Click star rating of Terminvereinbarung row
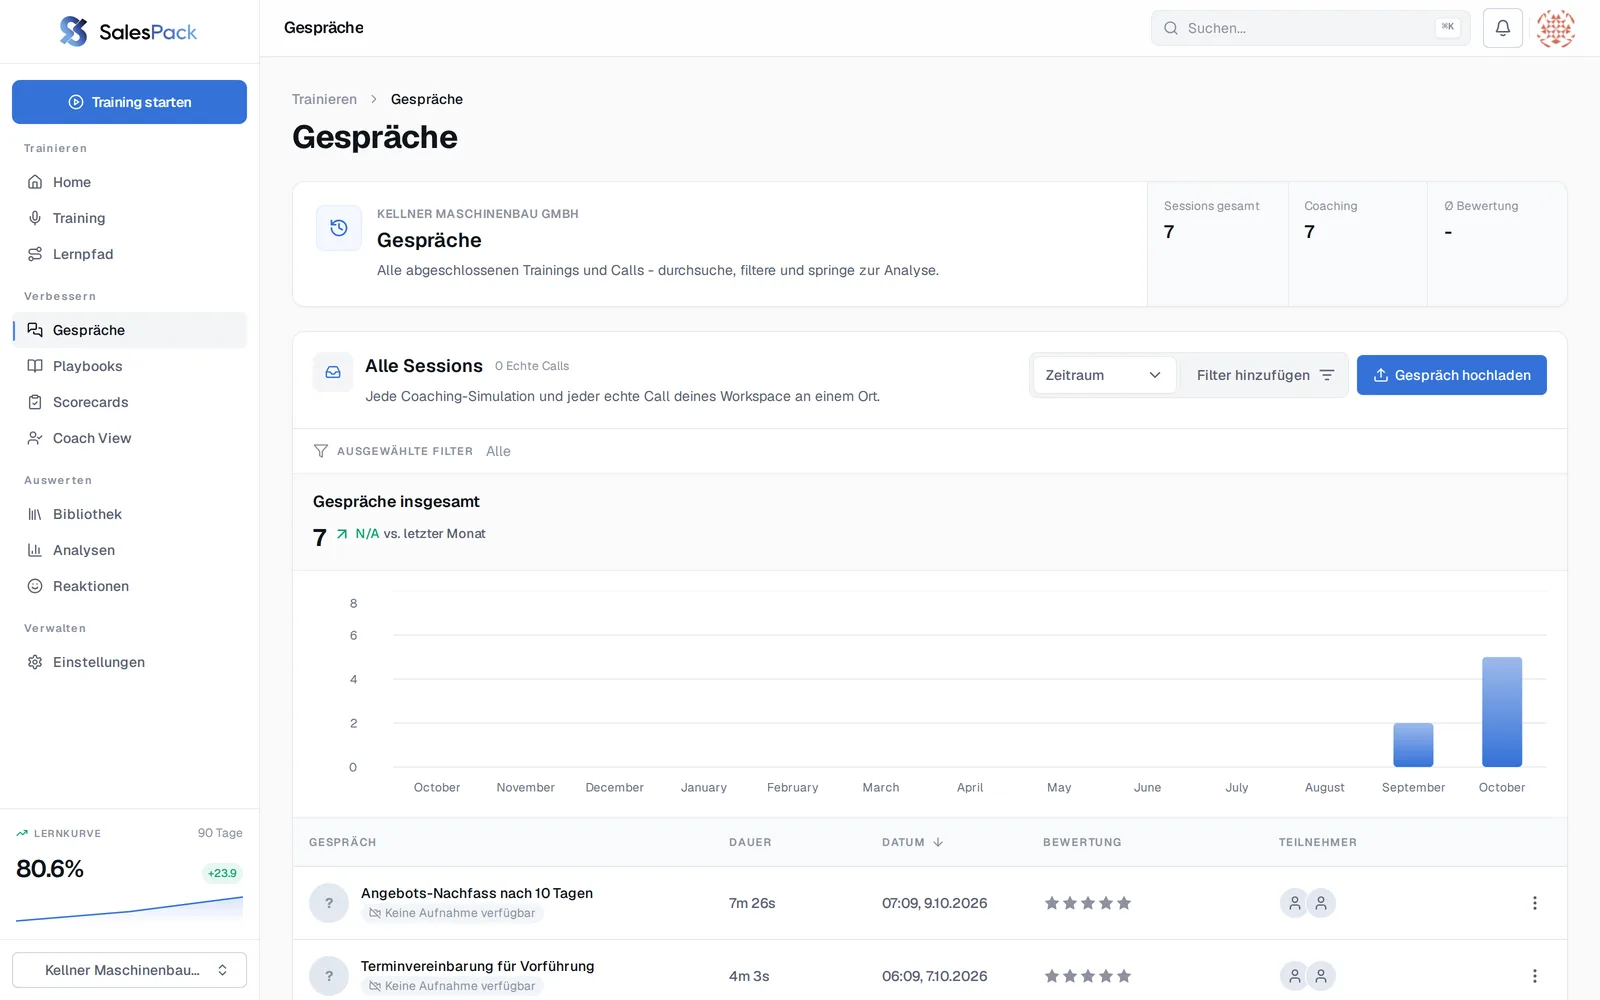Viewport: 1600px width, 1000px height. 1088,976
